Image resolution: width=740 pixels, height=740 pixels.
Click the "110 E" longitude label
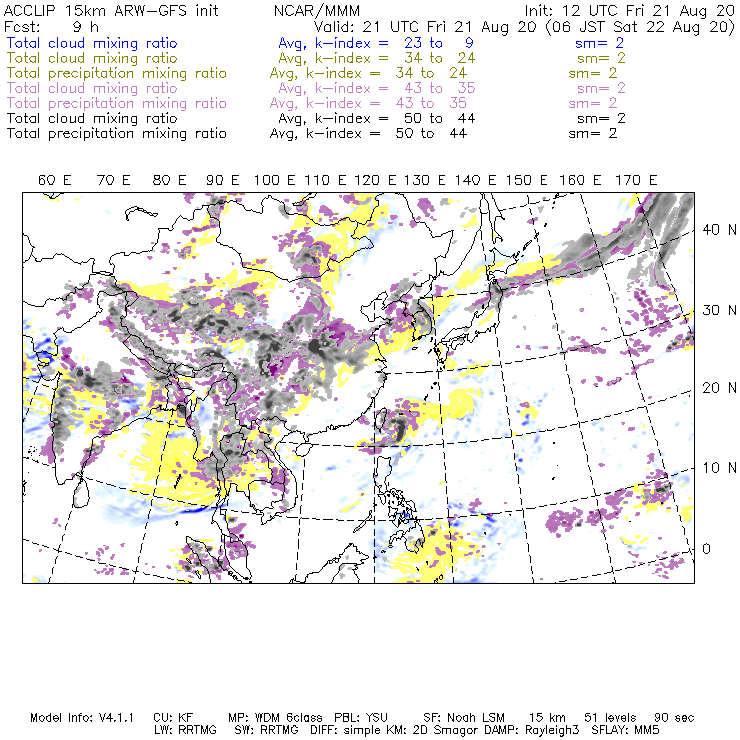click(x=325, y=180)
